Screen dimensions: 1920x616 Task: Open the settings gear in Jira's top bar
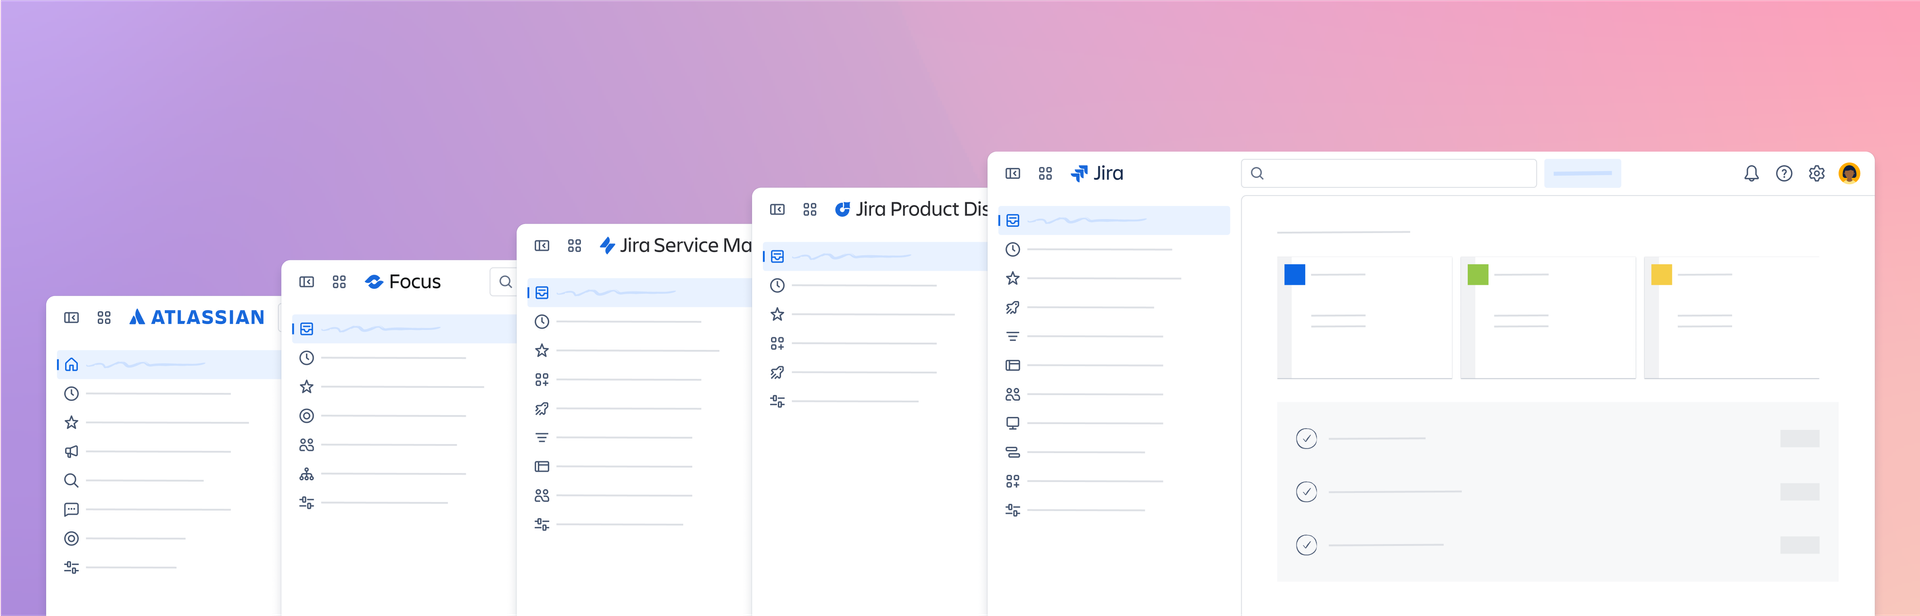coord(1817,174)
